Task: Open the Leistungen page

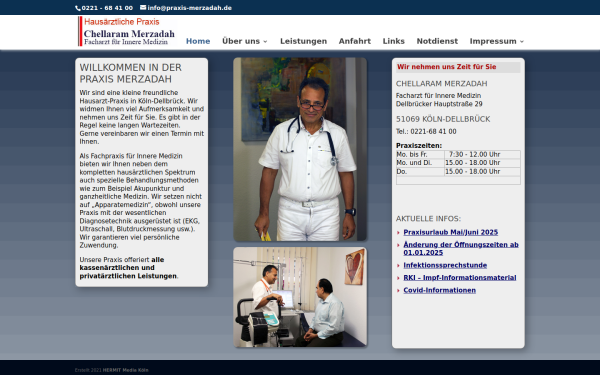Action: pos(303,41)
